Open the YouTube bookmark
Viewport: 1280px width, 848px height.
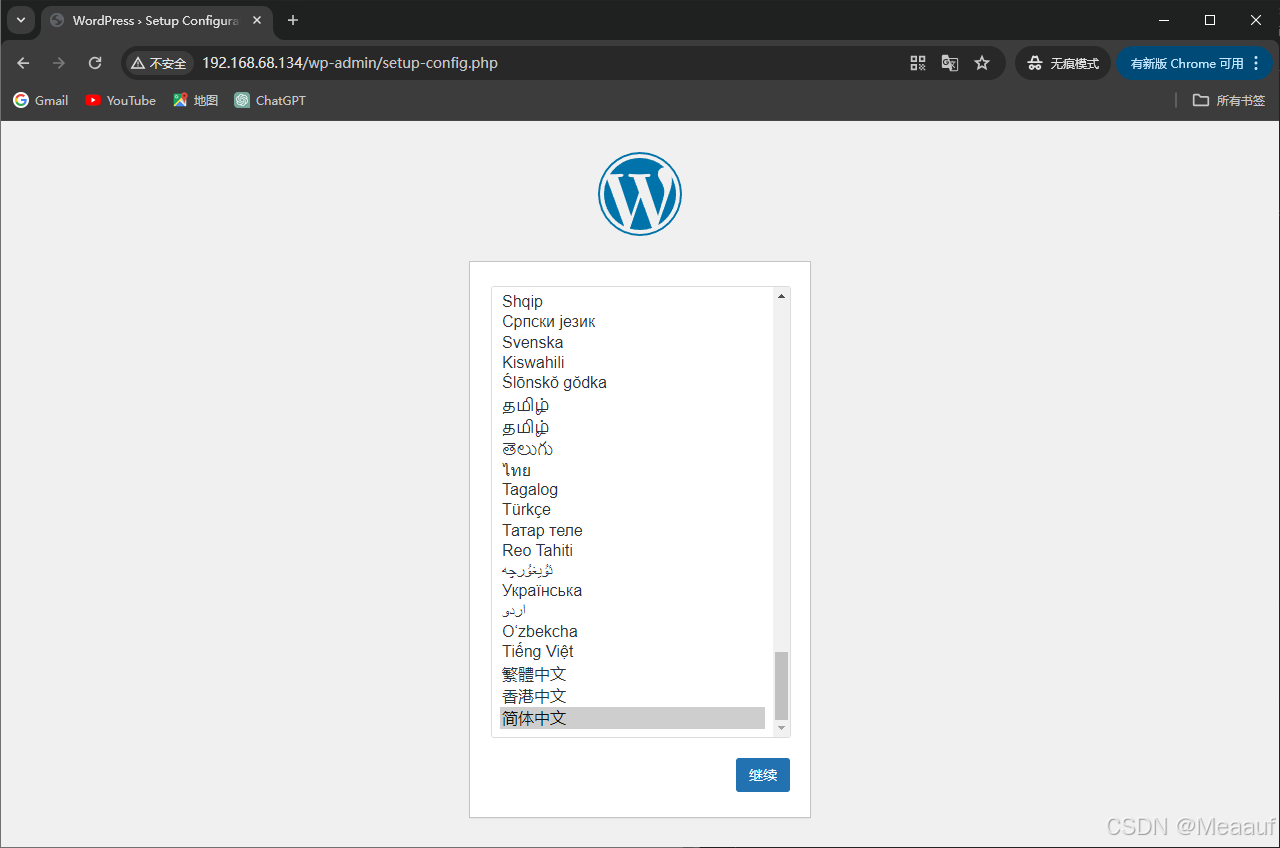(121, 100)
